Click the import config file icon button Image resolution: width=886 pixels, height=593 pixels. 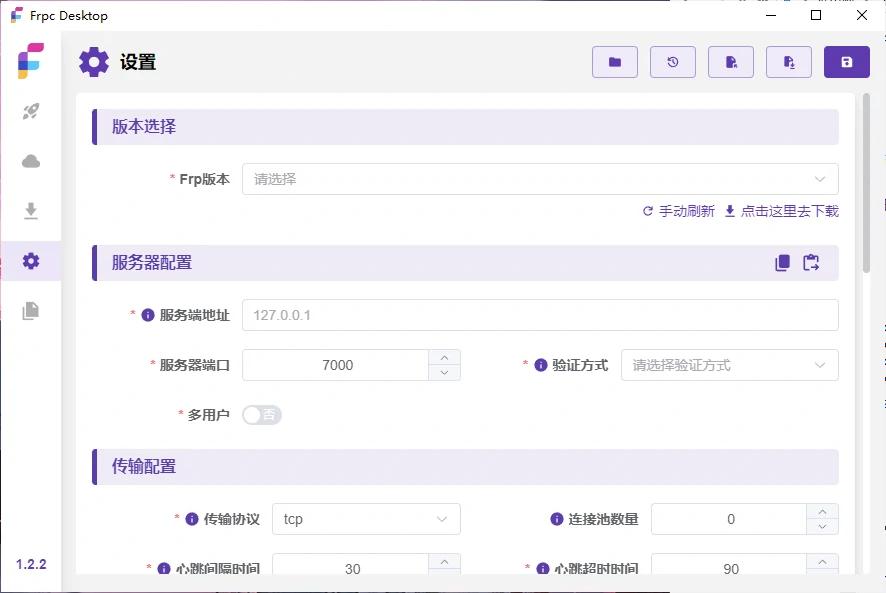tap(731, 62)
